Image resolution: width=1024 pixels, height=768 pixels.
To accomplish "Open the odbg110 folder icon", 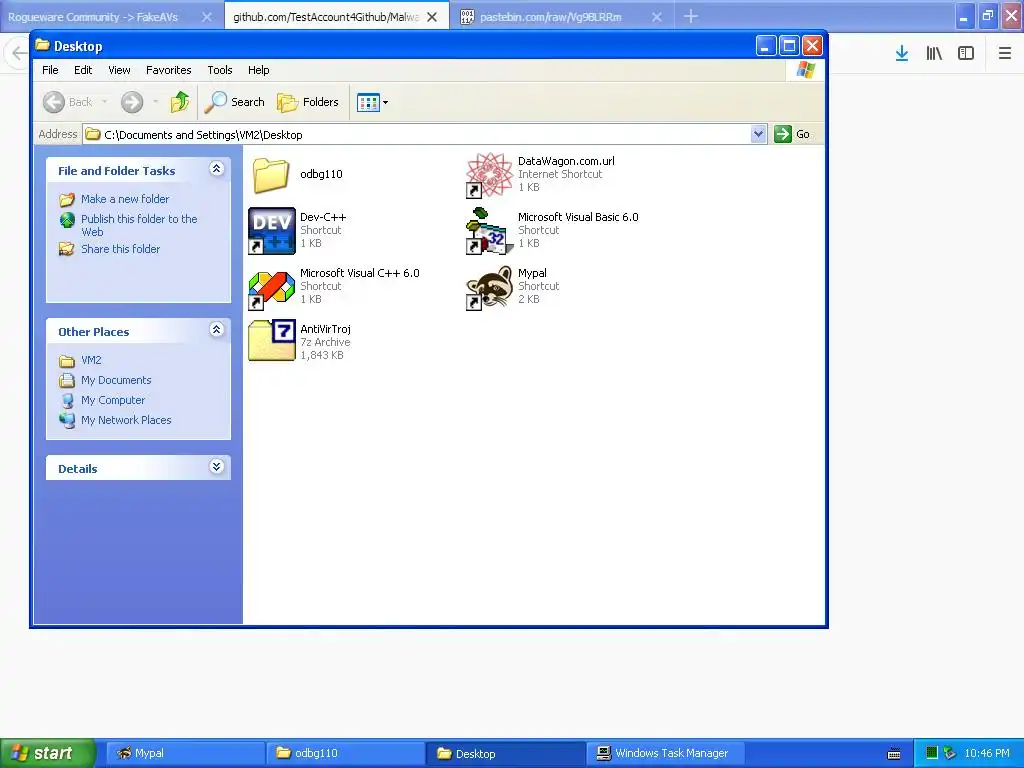I will 270,174.
